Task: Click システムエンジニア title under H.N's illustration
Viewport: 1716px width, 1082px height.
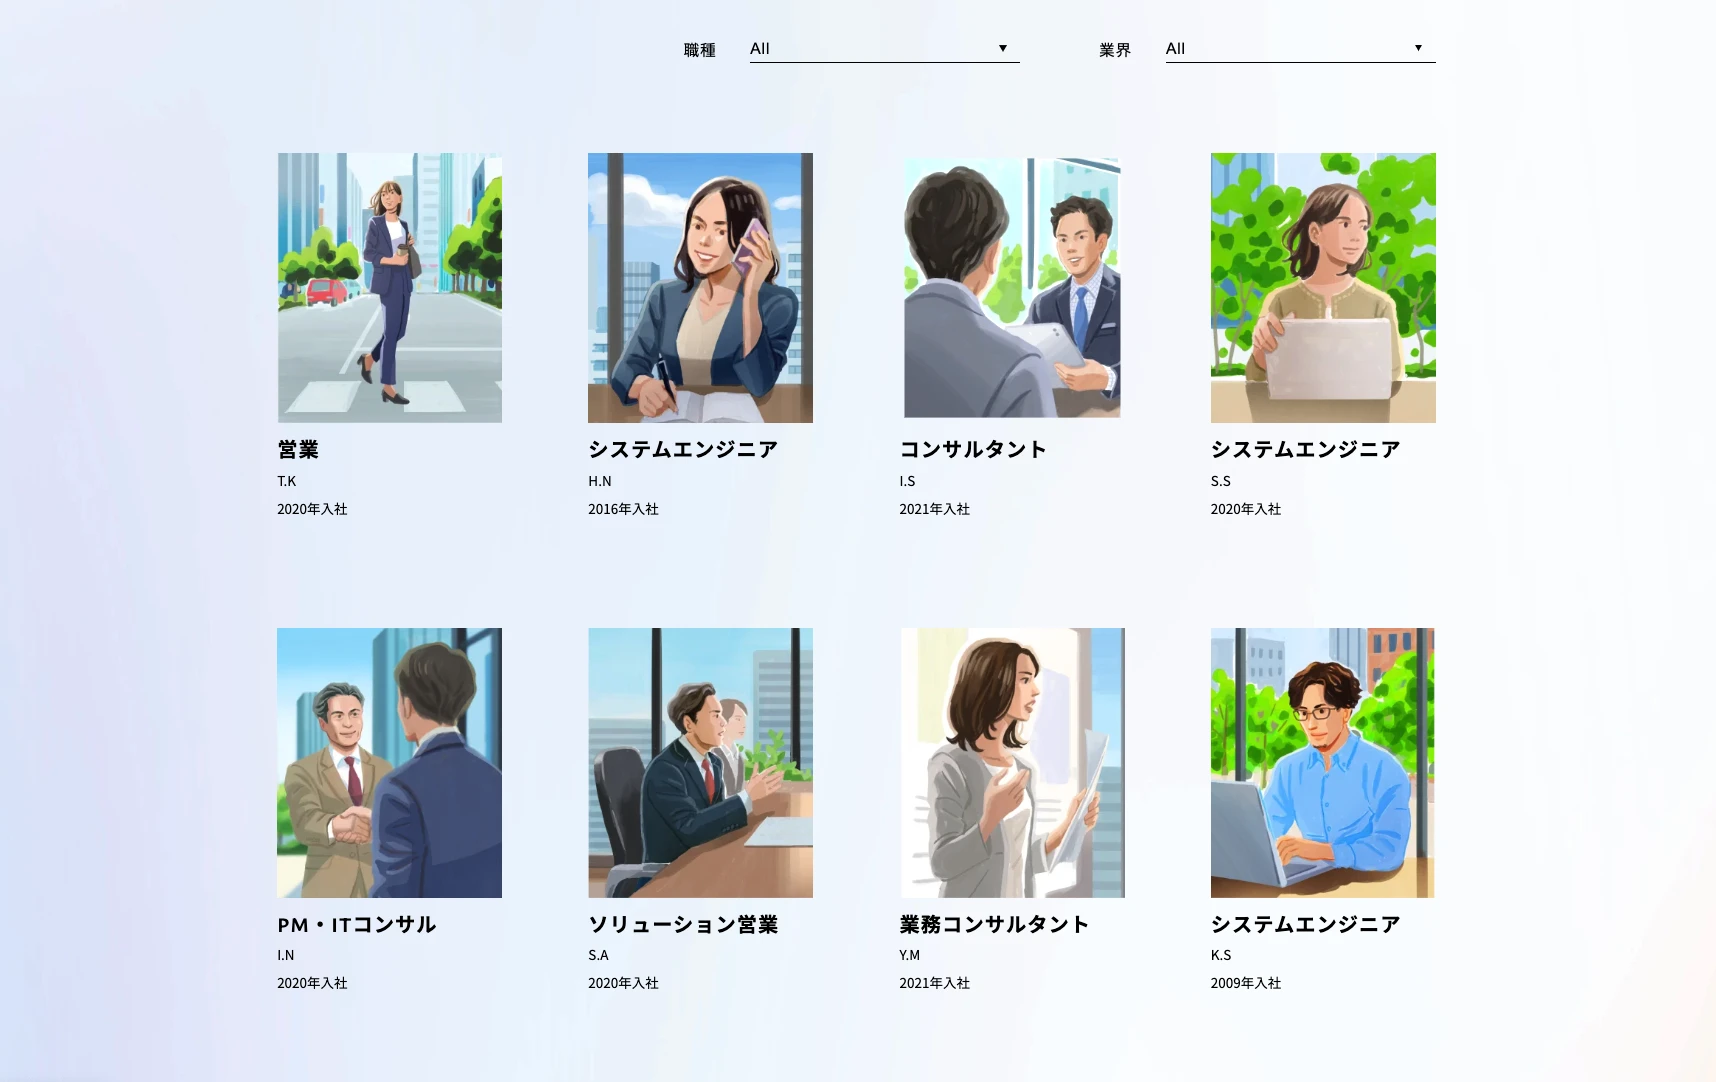Action: (683, 450)
